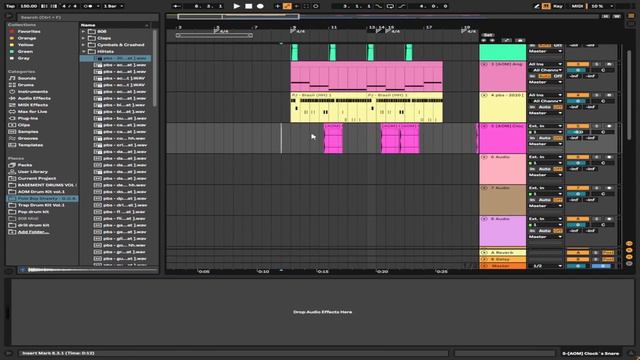Select the A Reverb return track

coord(502,253)
